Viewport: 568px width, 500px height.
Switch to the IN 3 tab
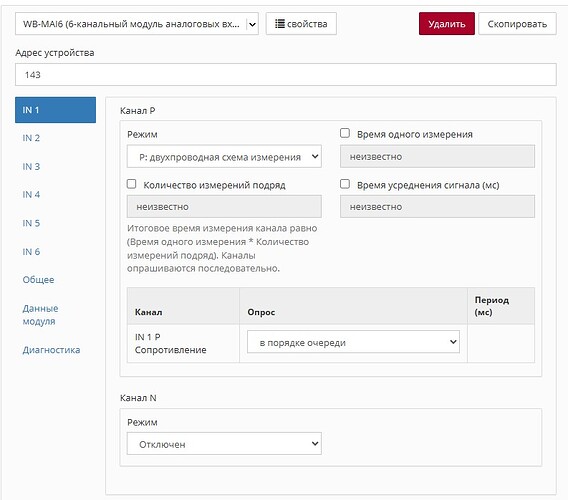(x=31, y=167)
